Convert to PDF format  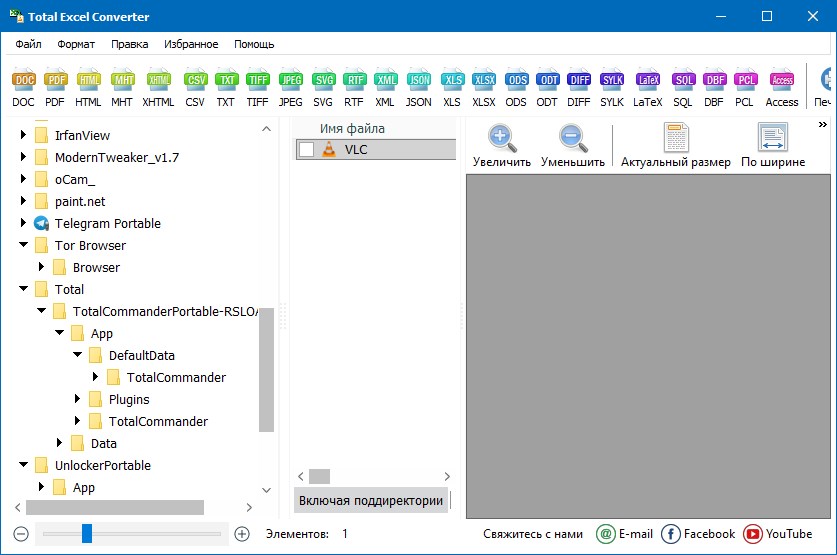(55, 88)
